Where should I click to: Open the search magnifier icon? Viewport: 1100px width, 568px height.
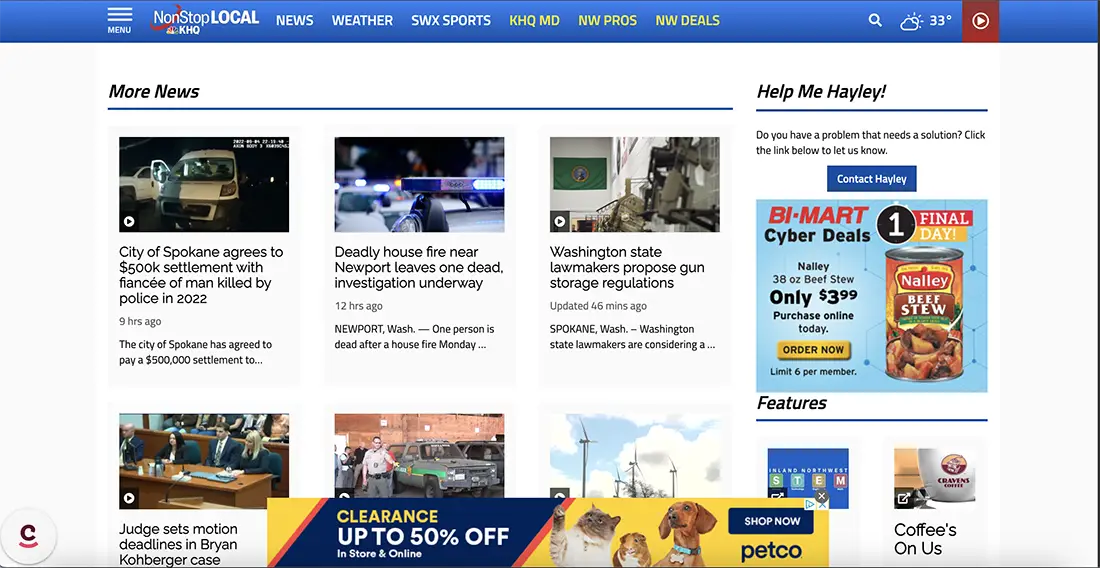point(875,20)
